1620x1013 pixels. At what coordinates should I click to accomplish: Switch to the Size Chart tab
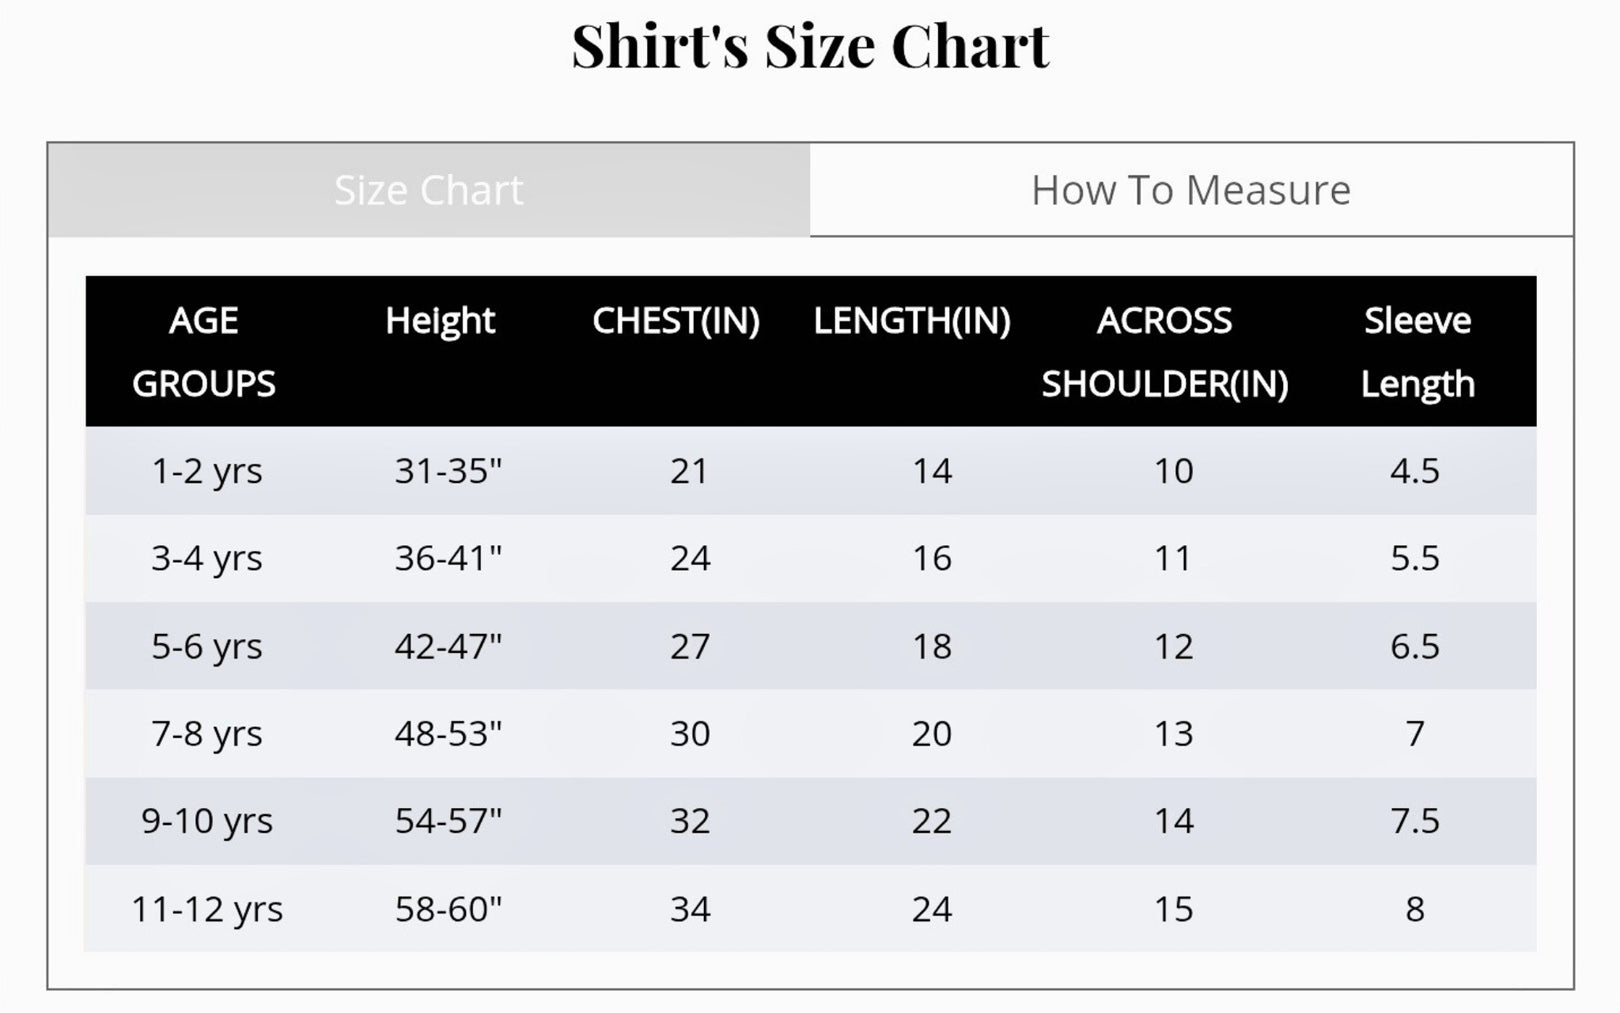pos(428,190)
